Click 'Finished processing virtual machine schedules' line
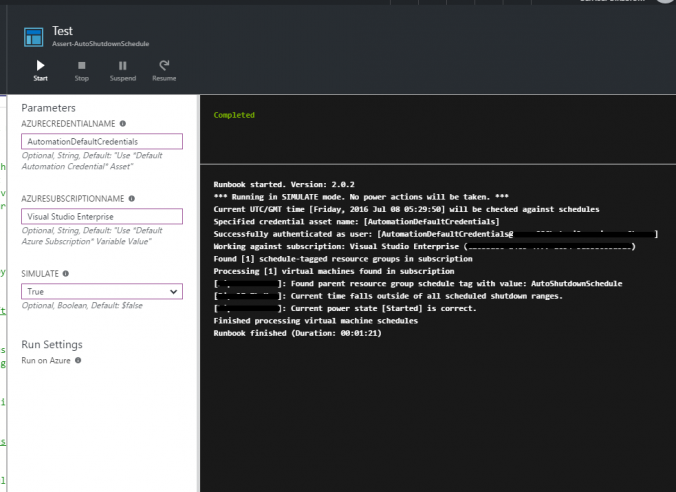Screen dimensions: 676x492 [x=316, y=321]
